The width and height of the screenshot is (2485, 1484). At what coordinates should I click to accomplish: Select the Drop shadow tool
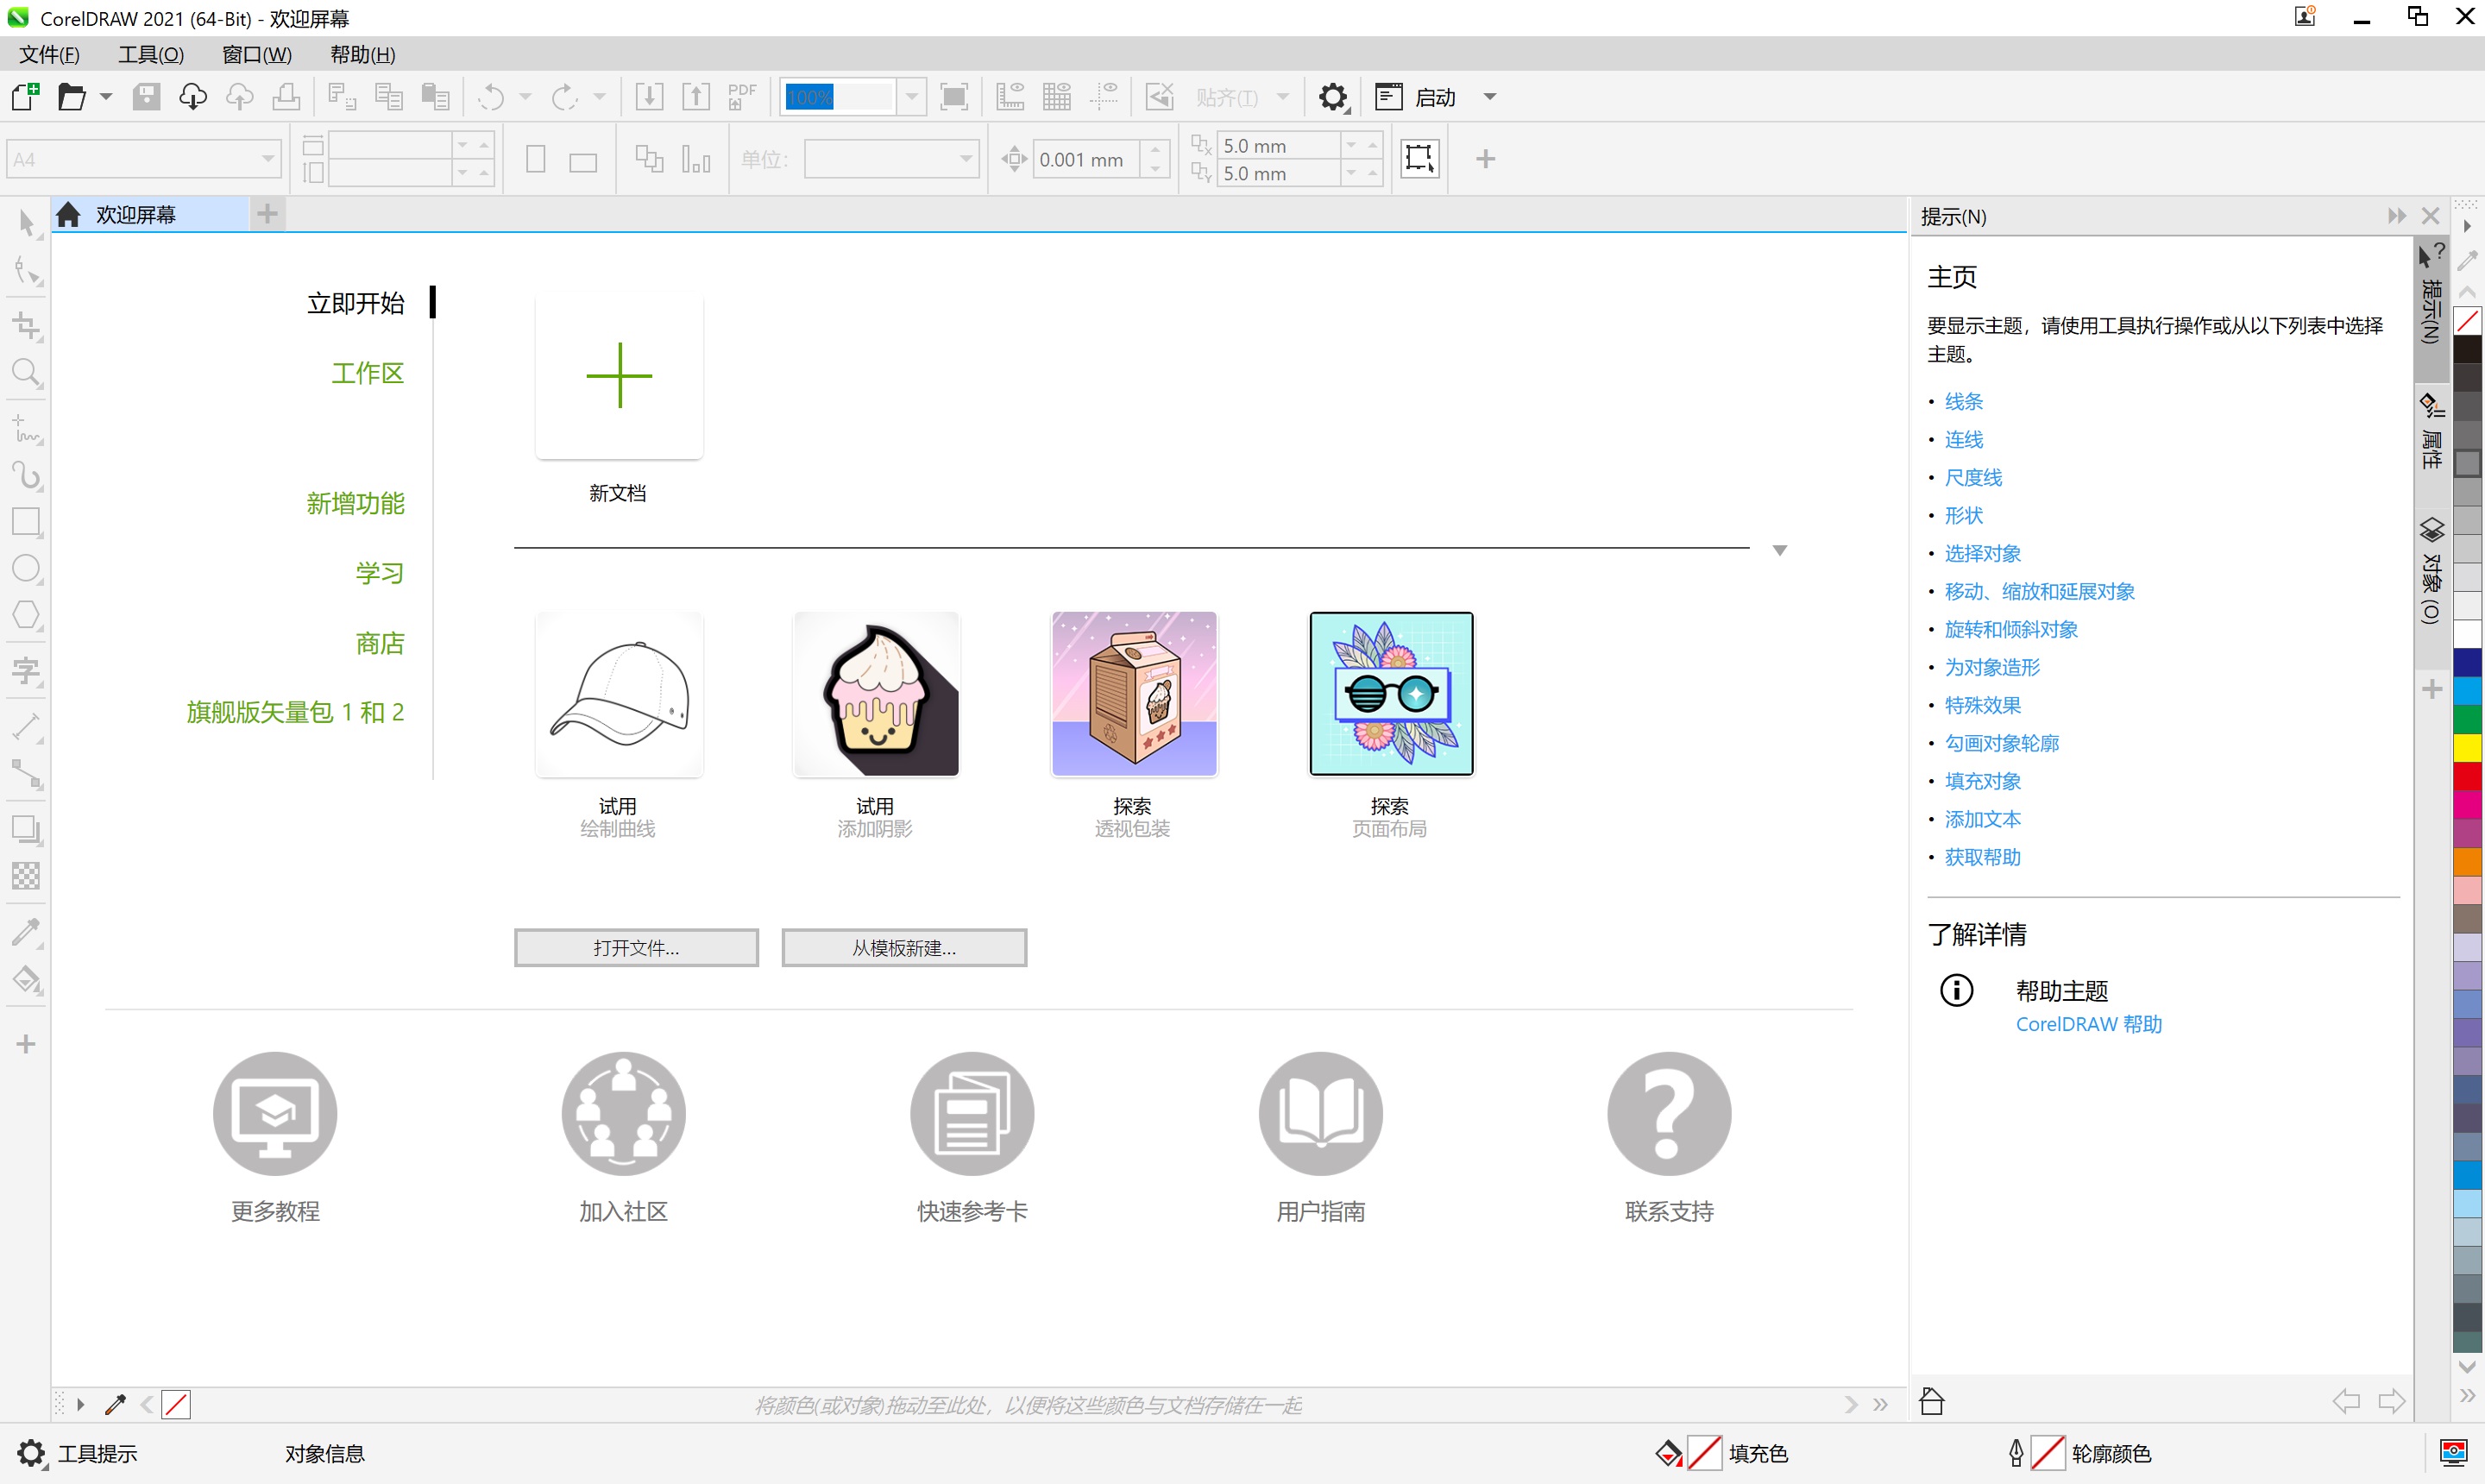point(27,830)
